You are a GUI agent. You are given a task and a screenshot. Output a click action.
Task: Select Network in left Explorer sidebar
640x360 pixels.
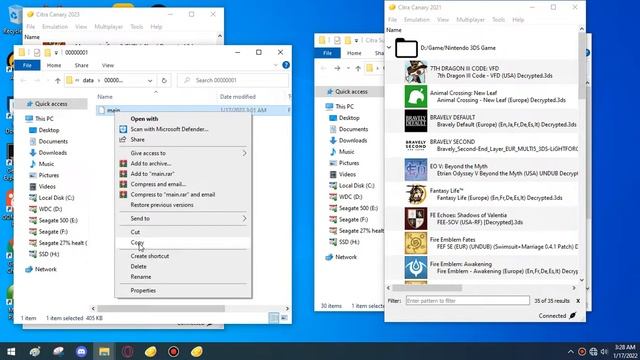pyautogui.click(x=45, y=269)
